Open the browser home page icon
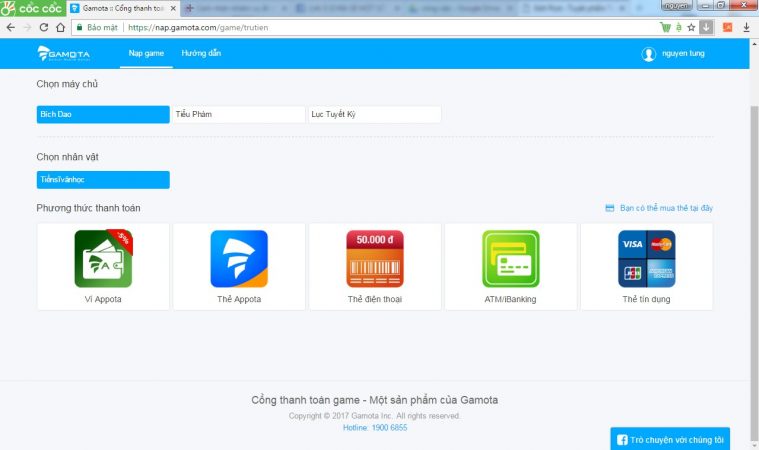759x450 pixels. tap(60, 28)
